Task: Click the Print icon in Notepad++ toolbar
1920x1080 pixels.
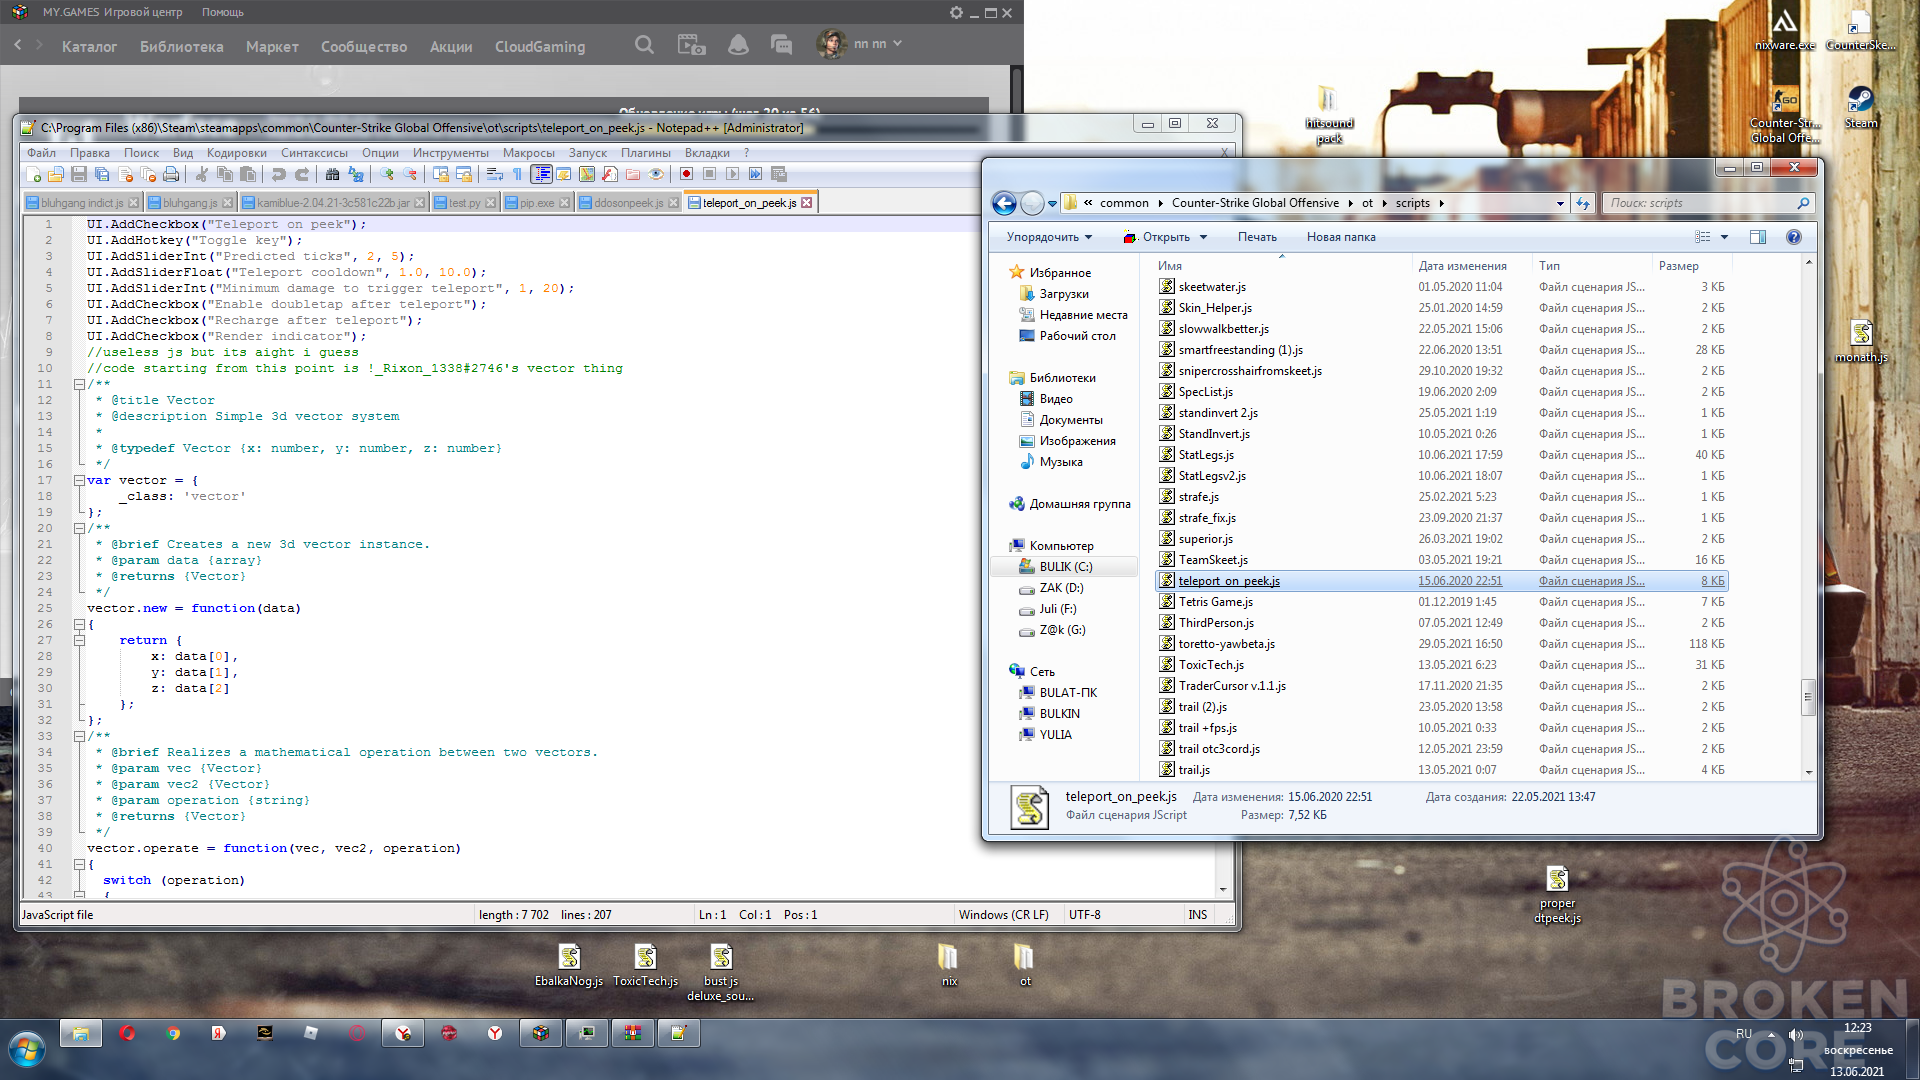Action: [x=171, y=174]
